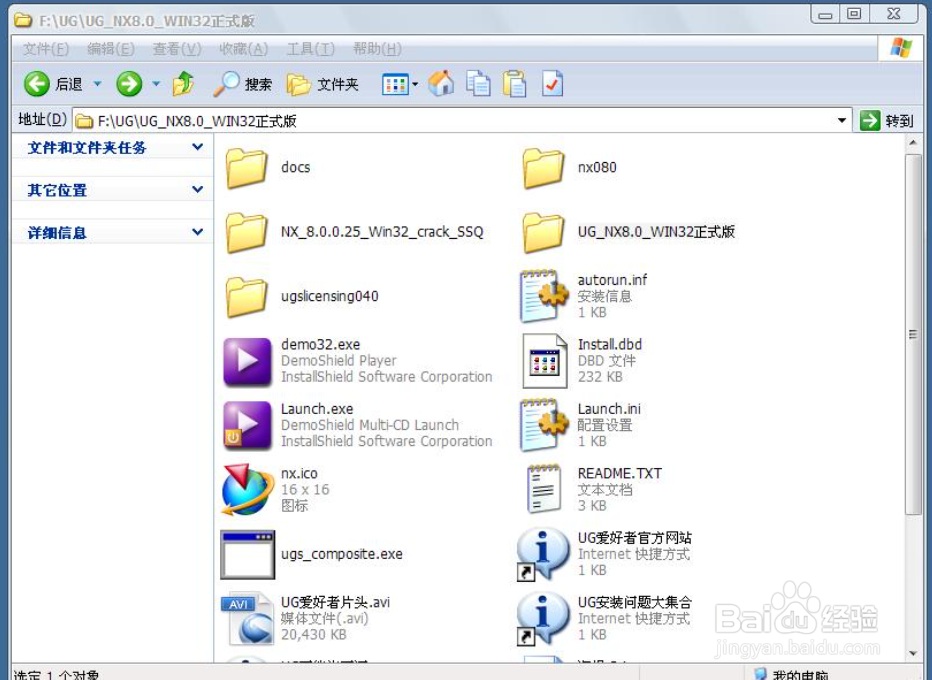Click the Back arrow button

37,84
